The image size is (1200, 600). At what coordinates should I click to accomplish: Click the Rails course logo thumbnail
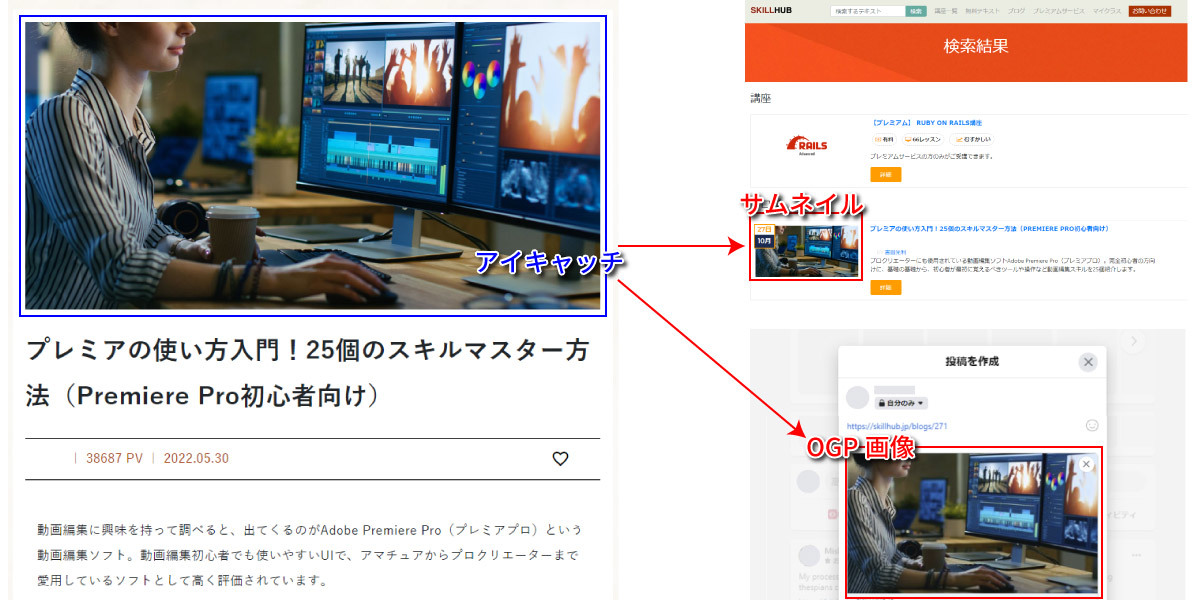pyautogui.click(x=807, y=146)
